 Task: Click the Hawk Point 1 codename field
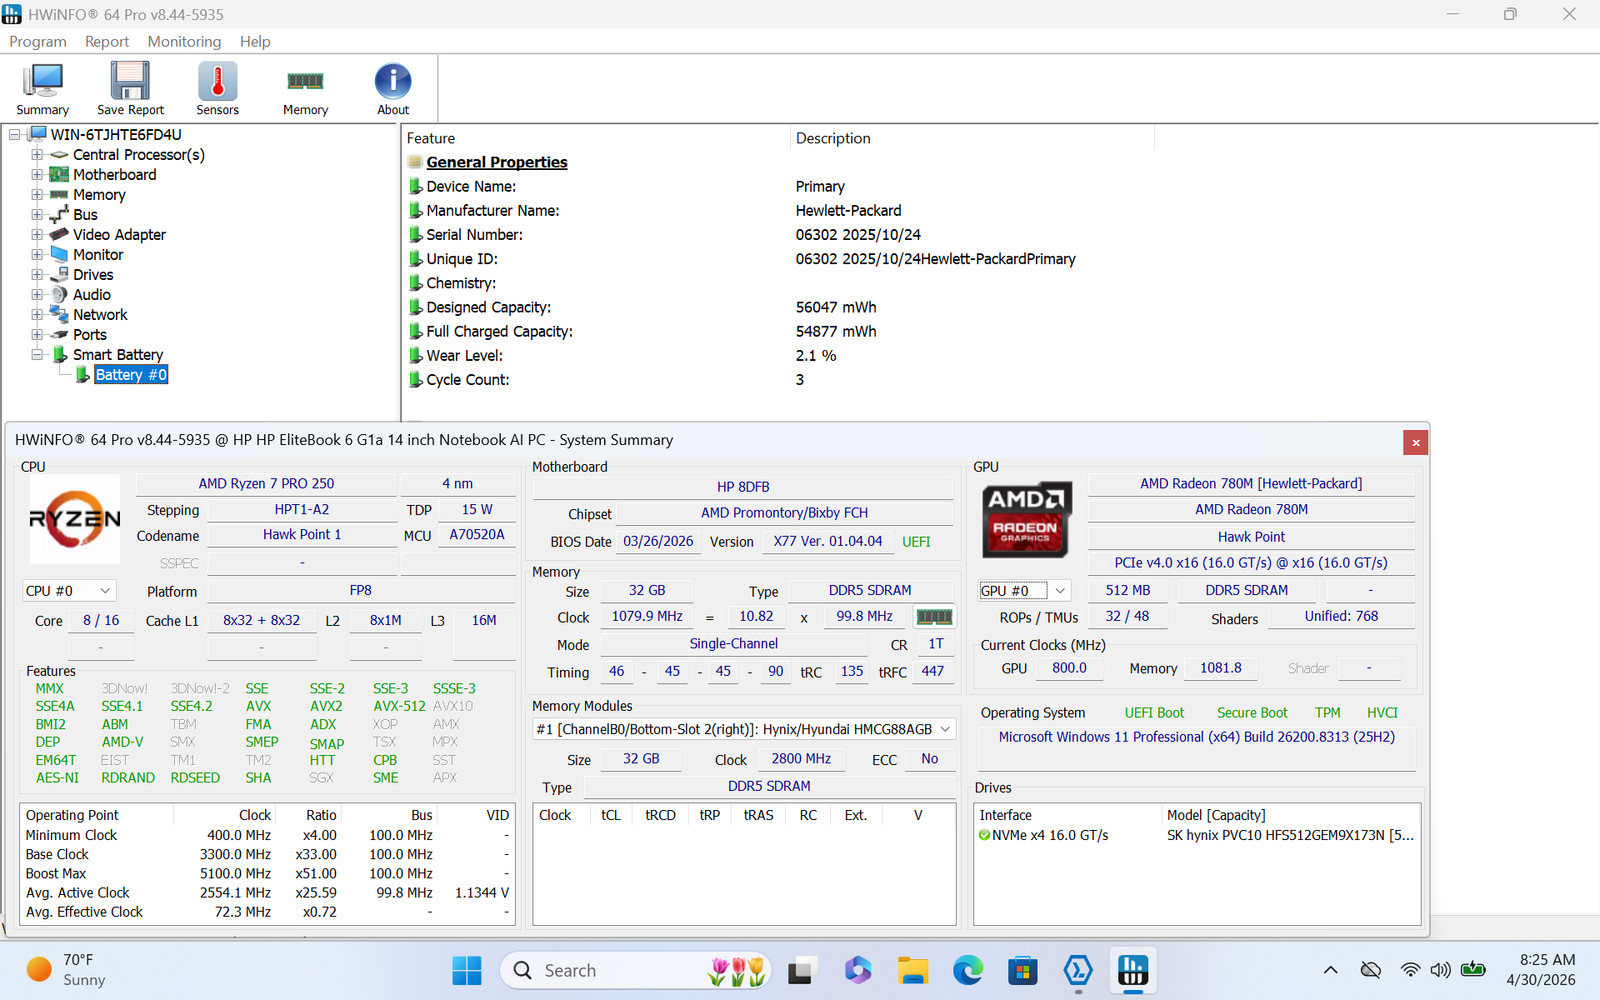click(302, 535)
